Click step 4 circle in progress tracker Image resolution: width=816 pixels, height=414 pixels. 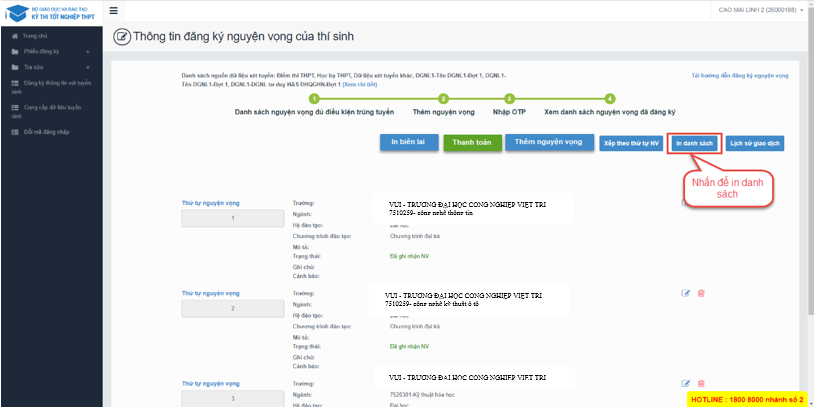(610, 98)
